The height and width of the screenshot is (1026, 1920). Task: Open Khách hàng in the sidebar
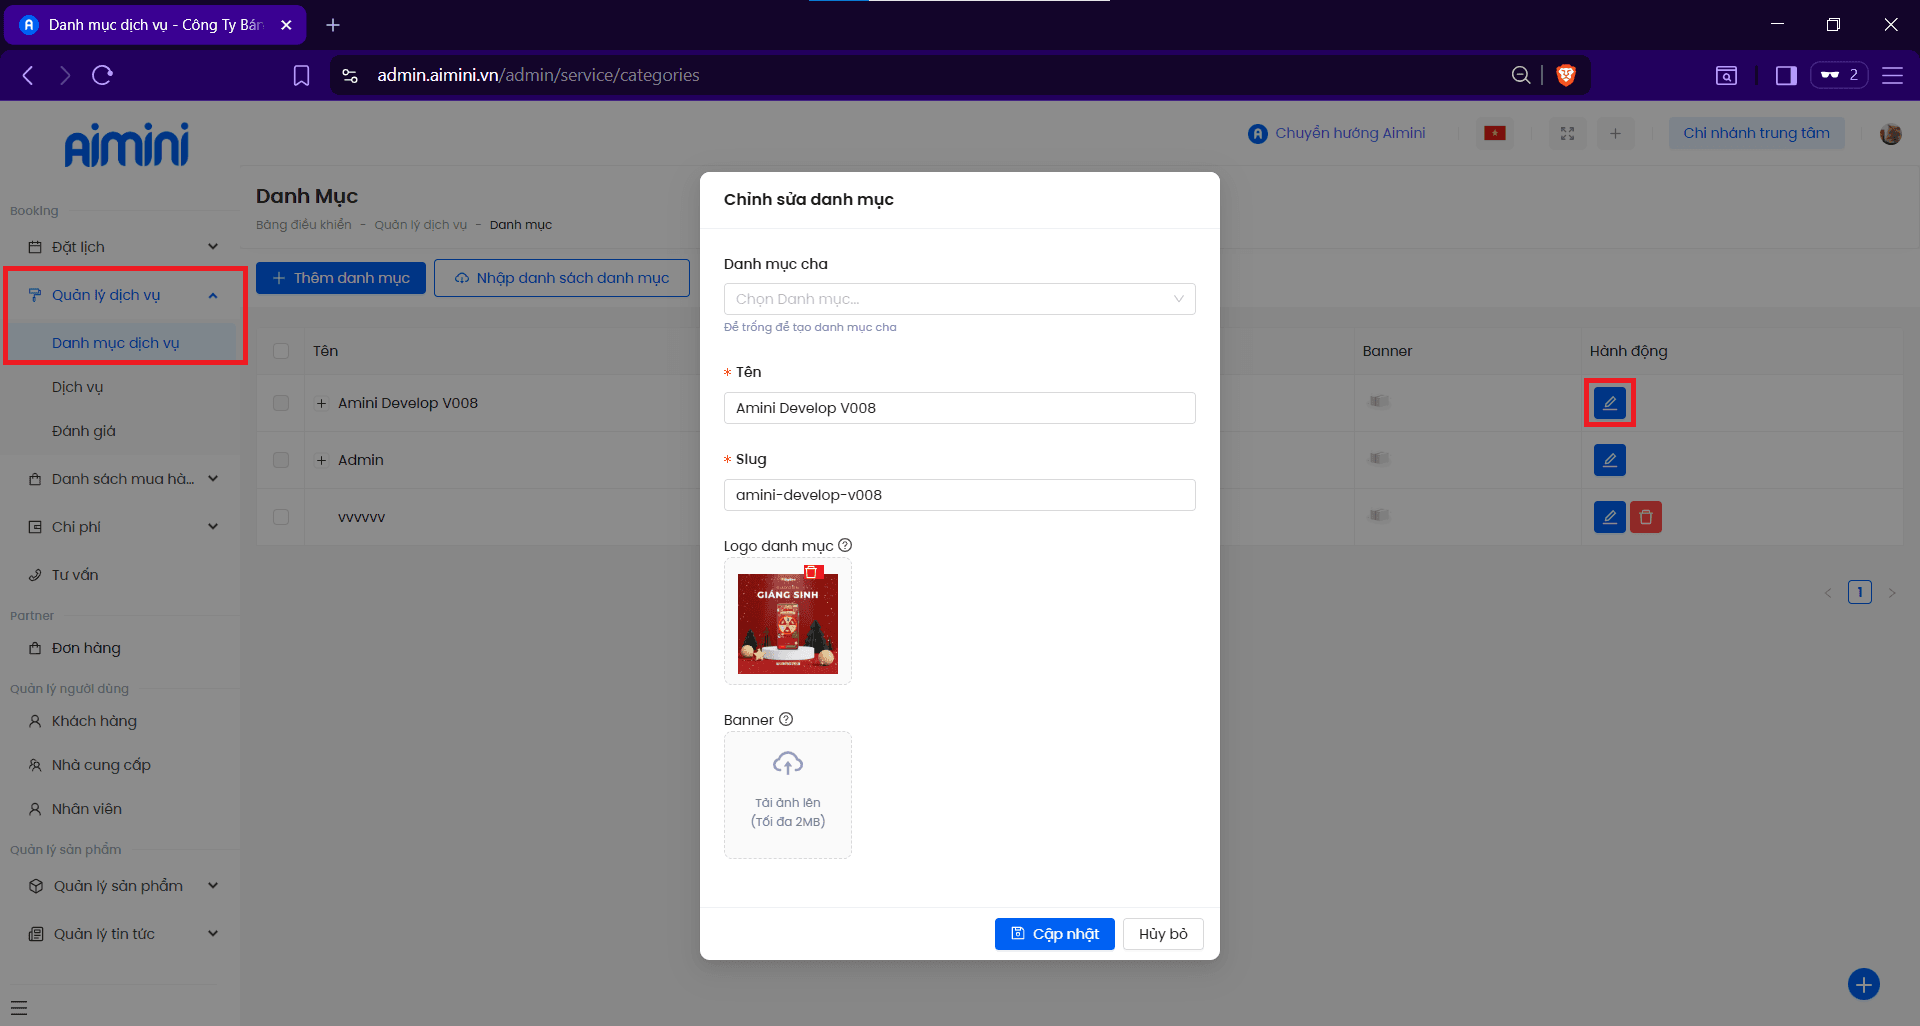point(94,721)
